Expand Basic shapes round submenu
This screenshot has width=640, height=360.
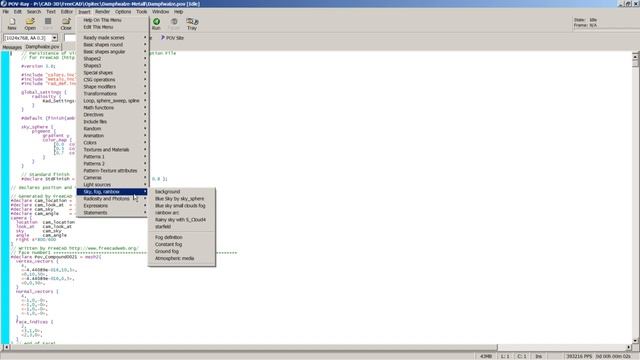pos(113,44)
